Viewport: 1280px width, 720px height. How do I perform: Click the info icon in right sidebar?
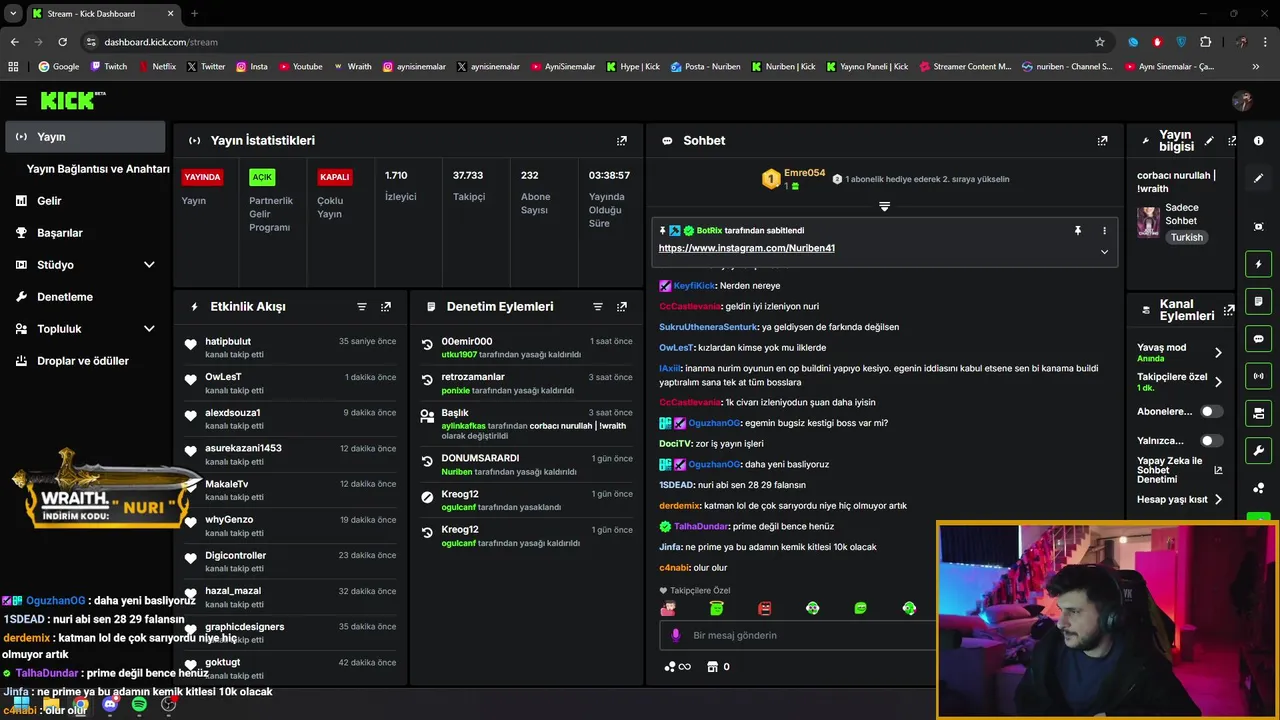pyautogui.click(x=1259, y=141)
